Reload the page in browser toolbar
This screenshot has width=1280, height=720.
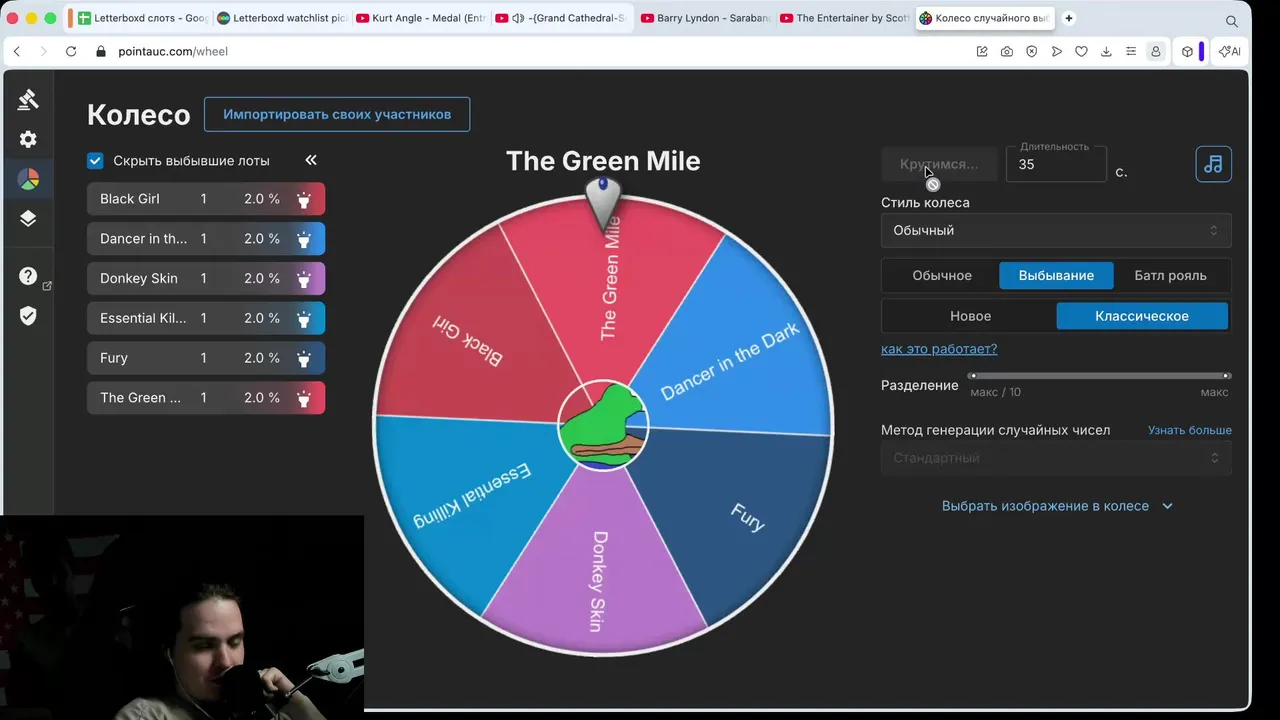tap(71, 51)
